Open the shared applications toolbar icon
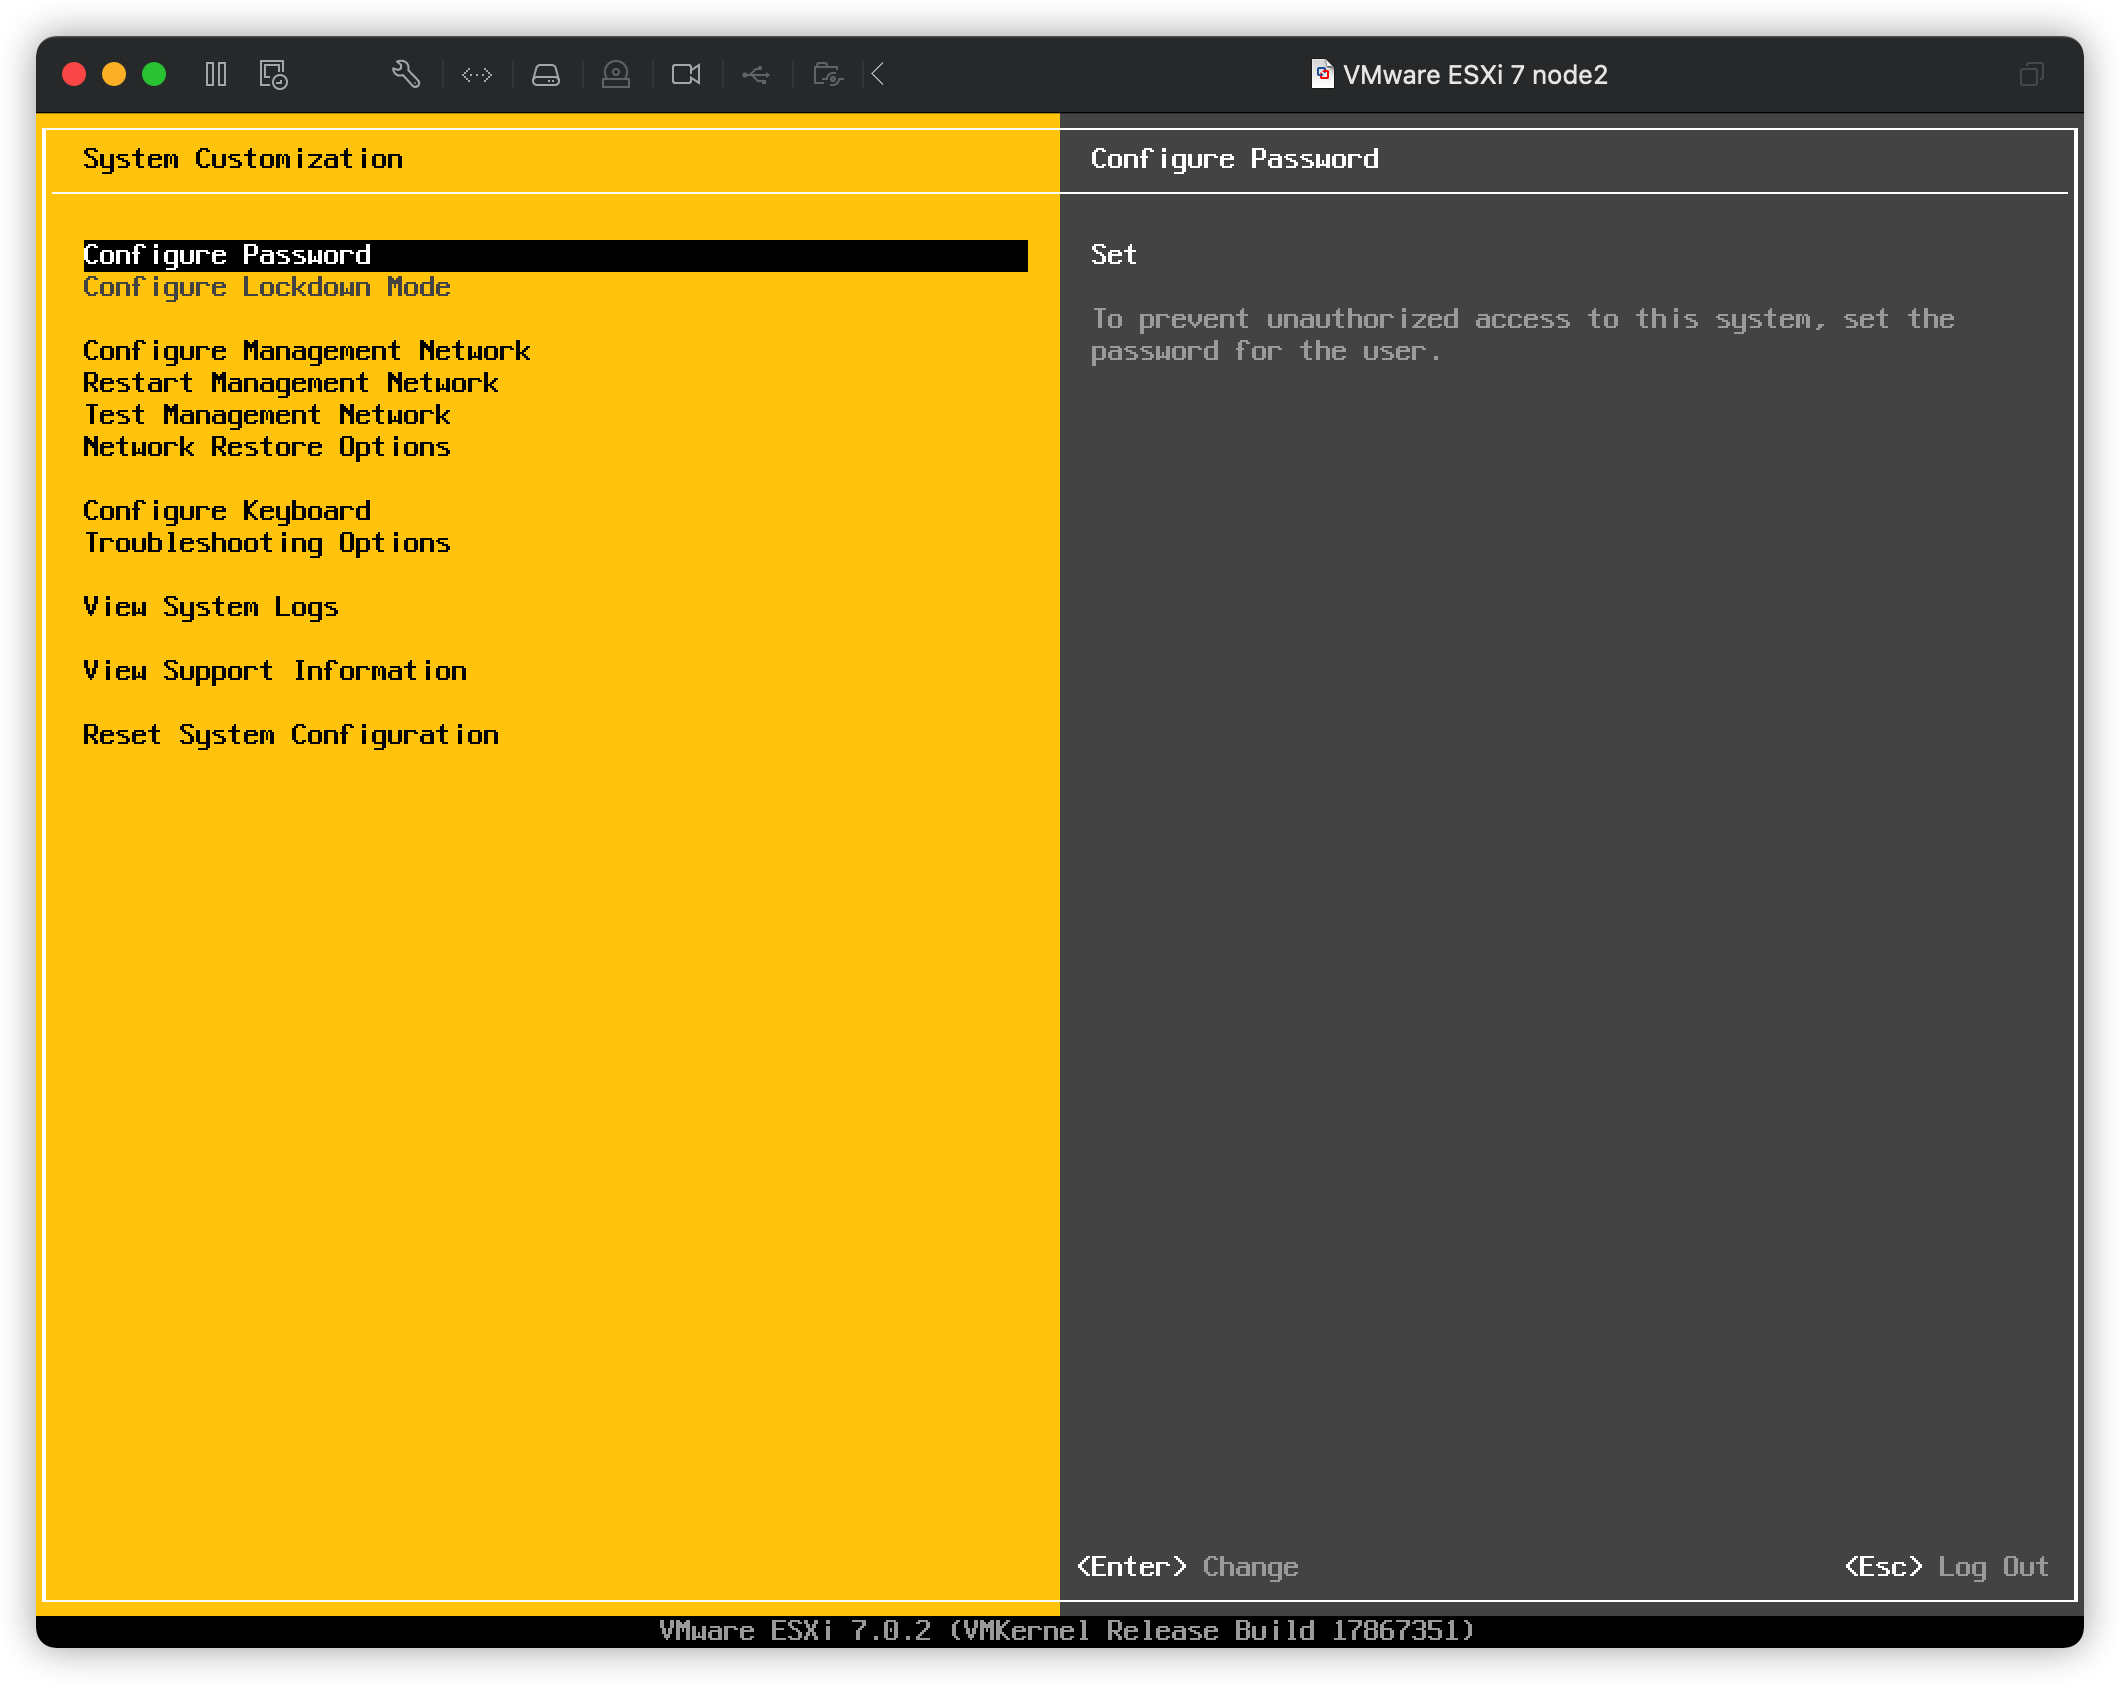Screen dimensions: 2120x1684 [826, 74]
